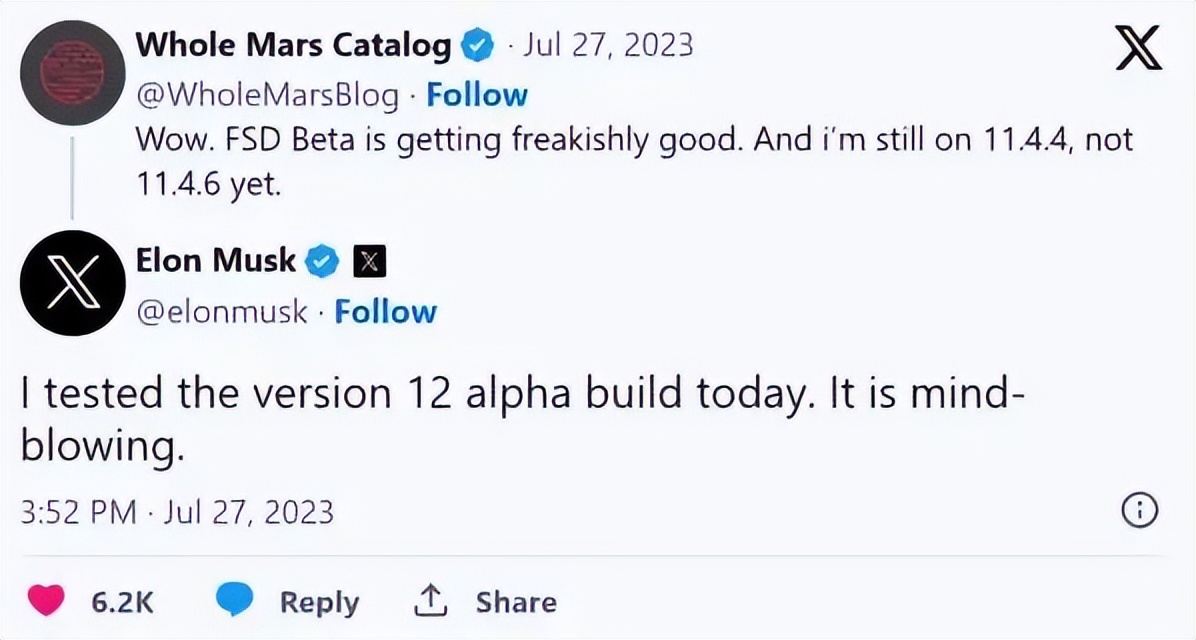1196x640 pixels.
Task: Open the tweet info via the circled-i icon
Action: (1138, 511)
